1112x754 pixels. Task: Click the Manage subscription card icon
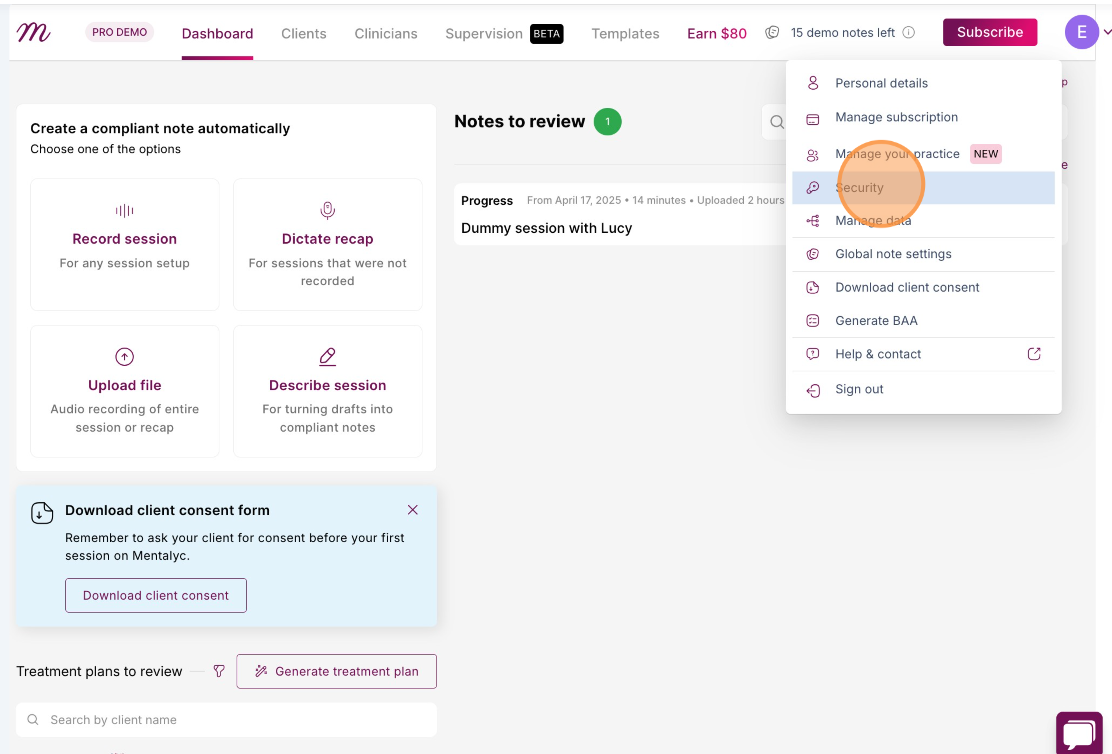pos(813,119)
